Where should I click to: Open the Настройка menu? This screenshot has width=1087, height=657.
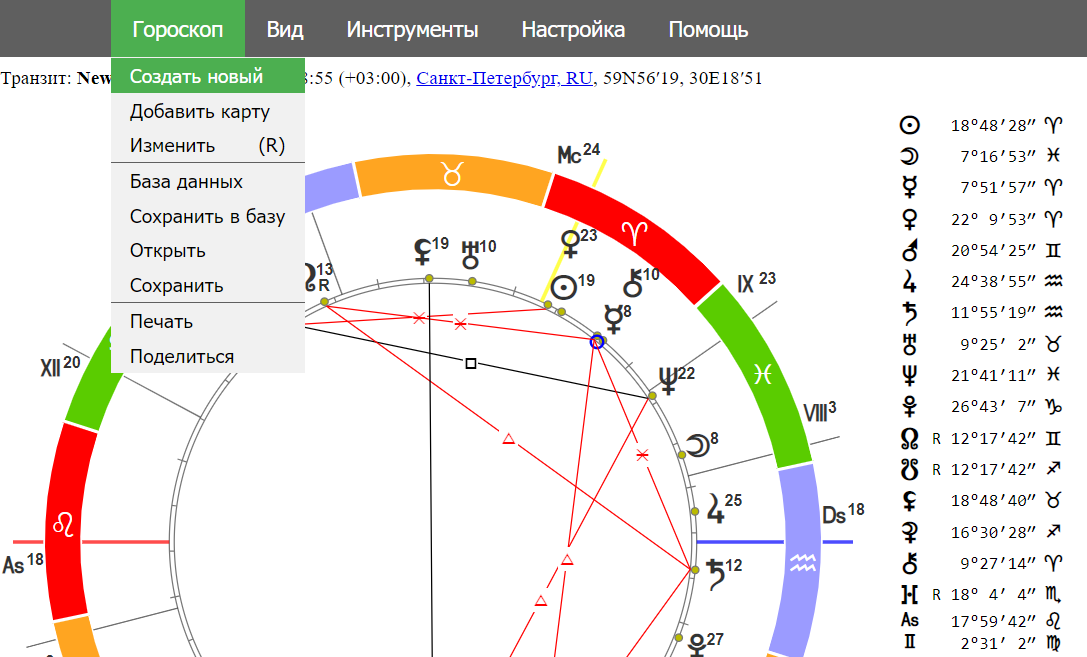click(x=573, y=29)
